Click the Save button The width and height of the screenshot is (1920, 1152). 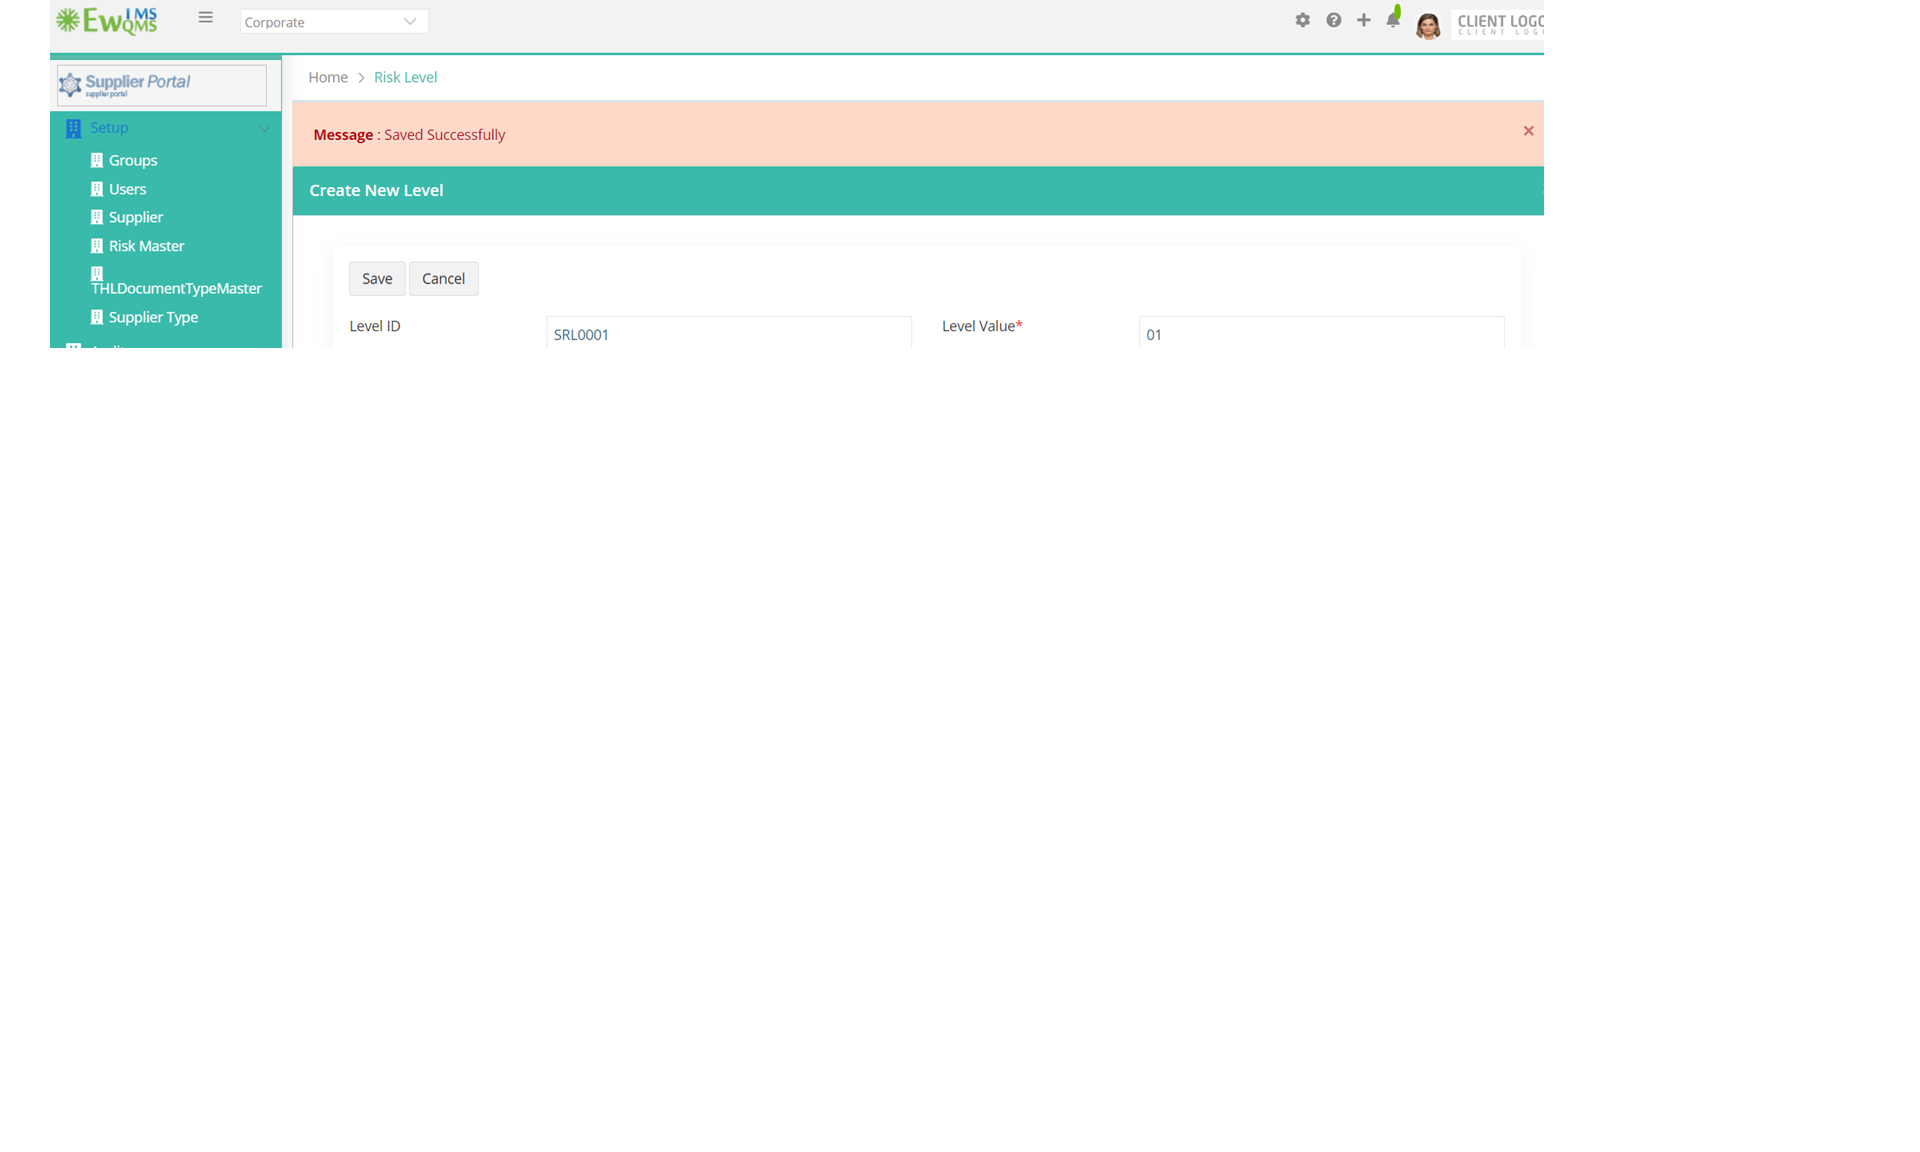[x=377, y=279]
